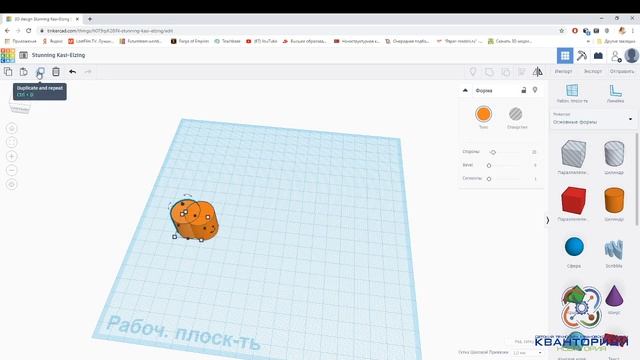Click the Import button
The height and width of the screenshot is (360, 640).
click(563, 71)
